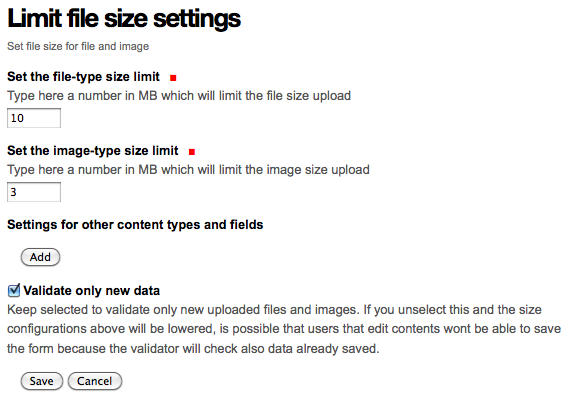Click red required marker beside file-type limit
The height and width of the screenshot is (405, 573).
point(173,77)
